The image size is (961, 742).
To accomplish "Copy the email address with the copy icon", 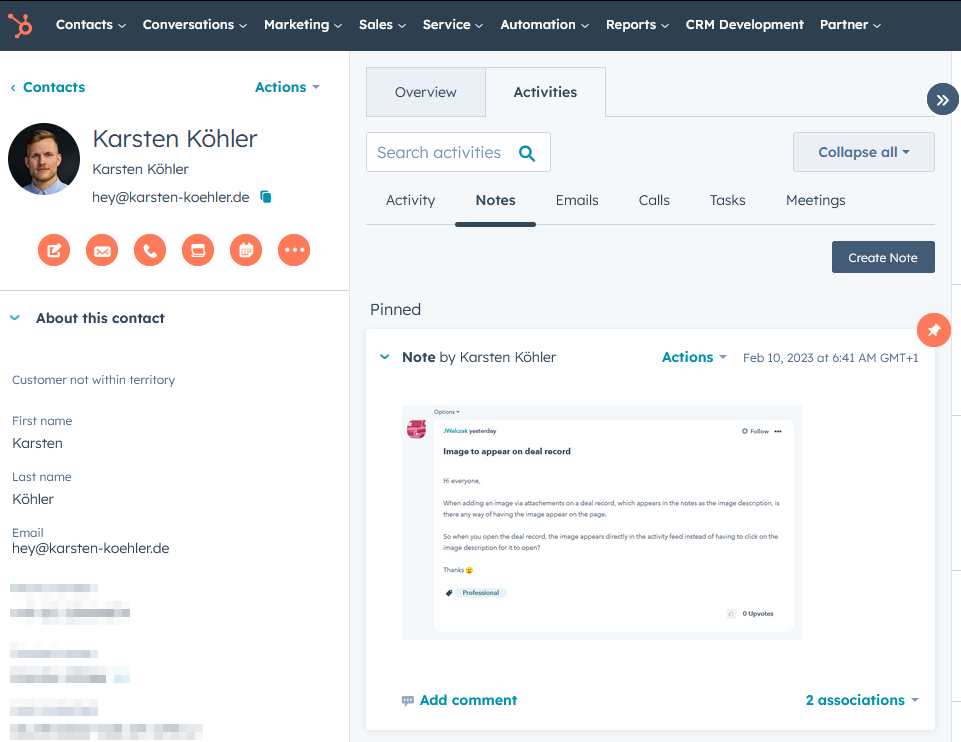I will pyautogui.click(x=266, y=197).
